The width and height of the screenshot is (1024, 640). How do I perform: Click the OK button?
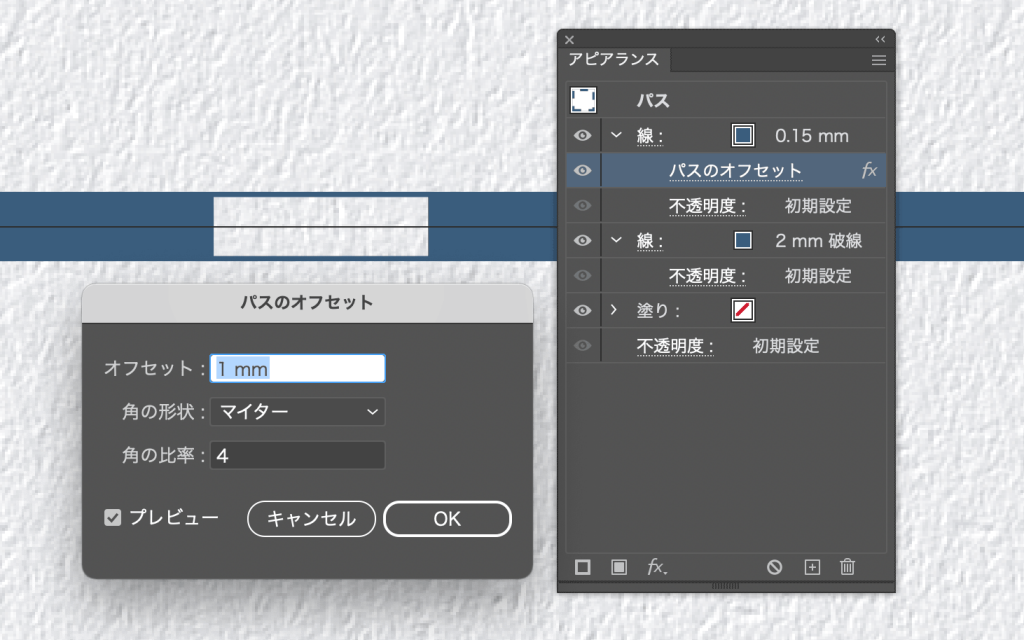pos(447,519)
